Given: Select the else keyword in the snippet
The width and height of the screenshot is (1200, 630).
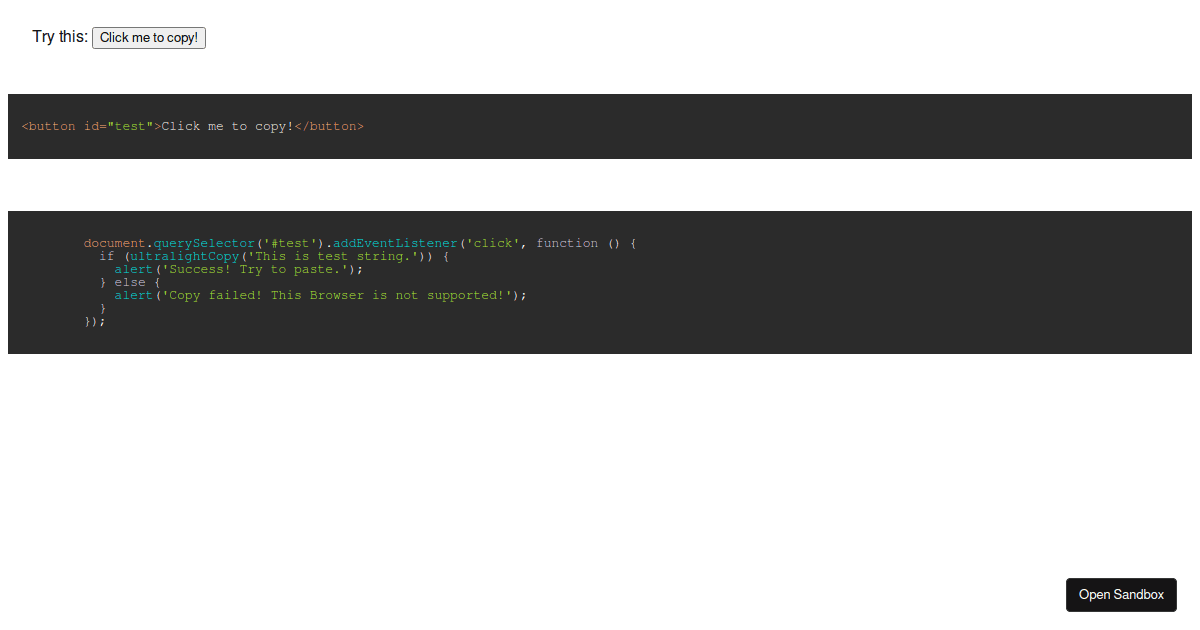Looking at the screenshot, I should point(129,281).
